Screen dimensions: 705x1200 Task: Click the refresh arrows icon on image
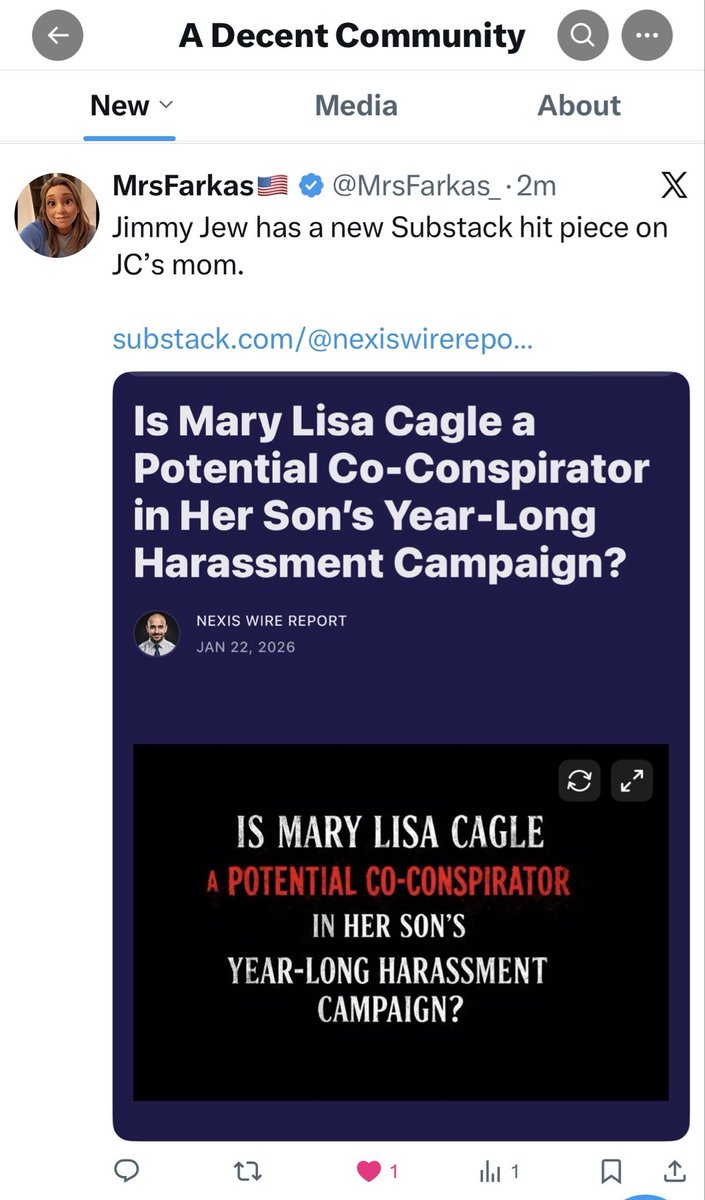pyautogui.click(x=580, y=782)
